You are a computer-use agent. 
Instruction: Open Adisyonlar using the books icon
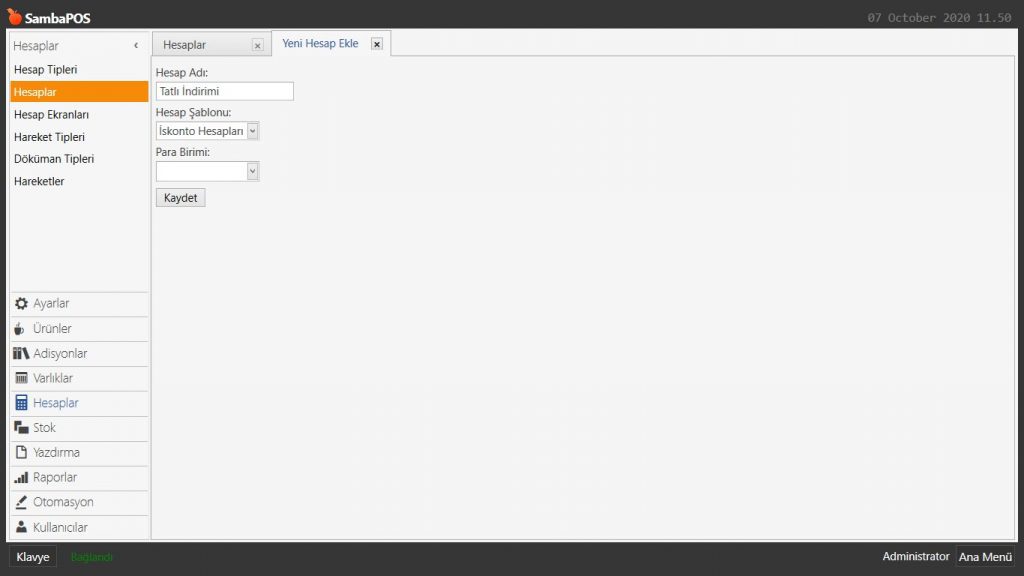(x=21, y=354)
